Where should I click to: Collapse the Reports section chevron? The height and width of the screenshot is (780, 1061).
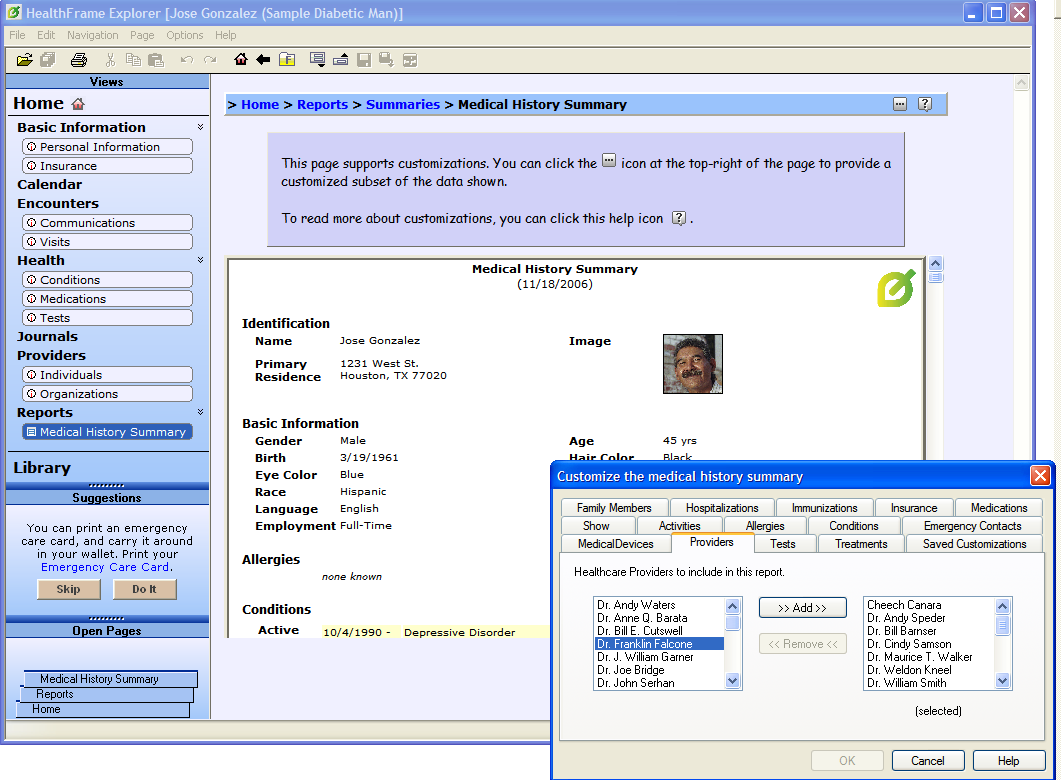coord(200,412)
